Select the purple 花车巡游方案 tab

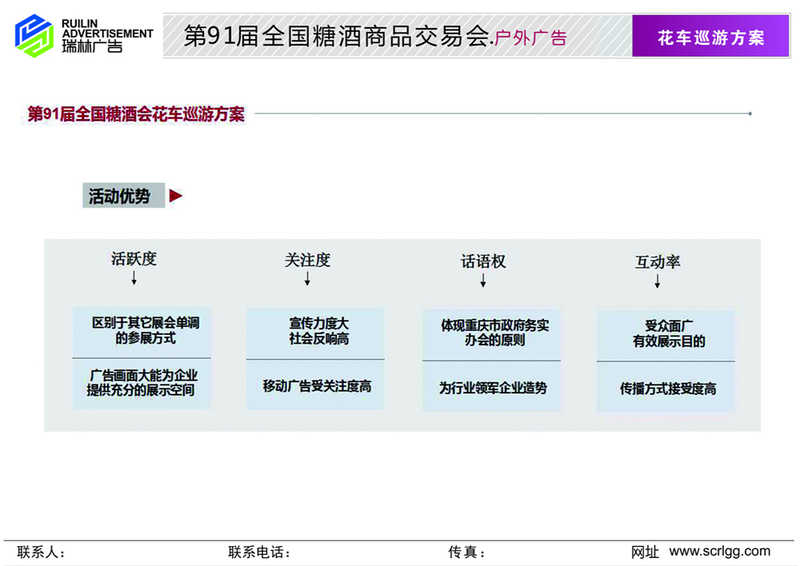(x=711, y=37)
